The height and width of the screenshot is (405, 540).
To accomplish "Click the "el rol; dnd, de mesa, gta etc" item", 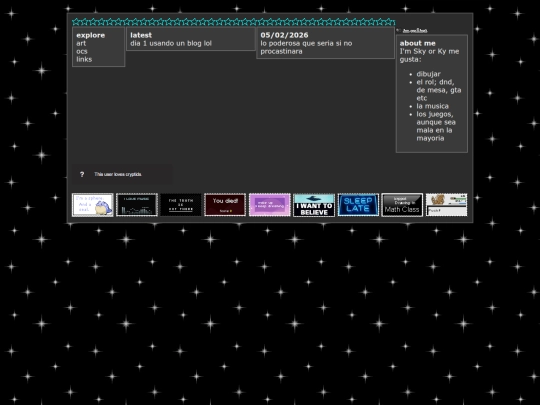I will pyautogui.click(x=439, y=90).
